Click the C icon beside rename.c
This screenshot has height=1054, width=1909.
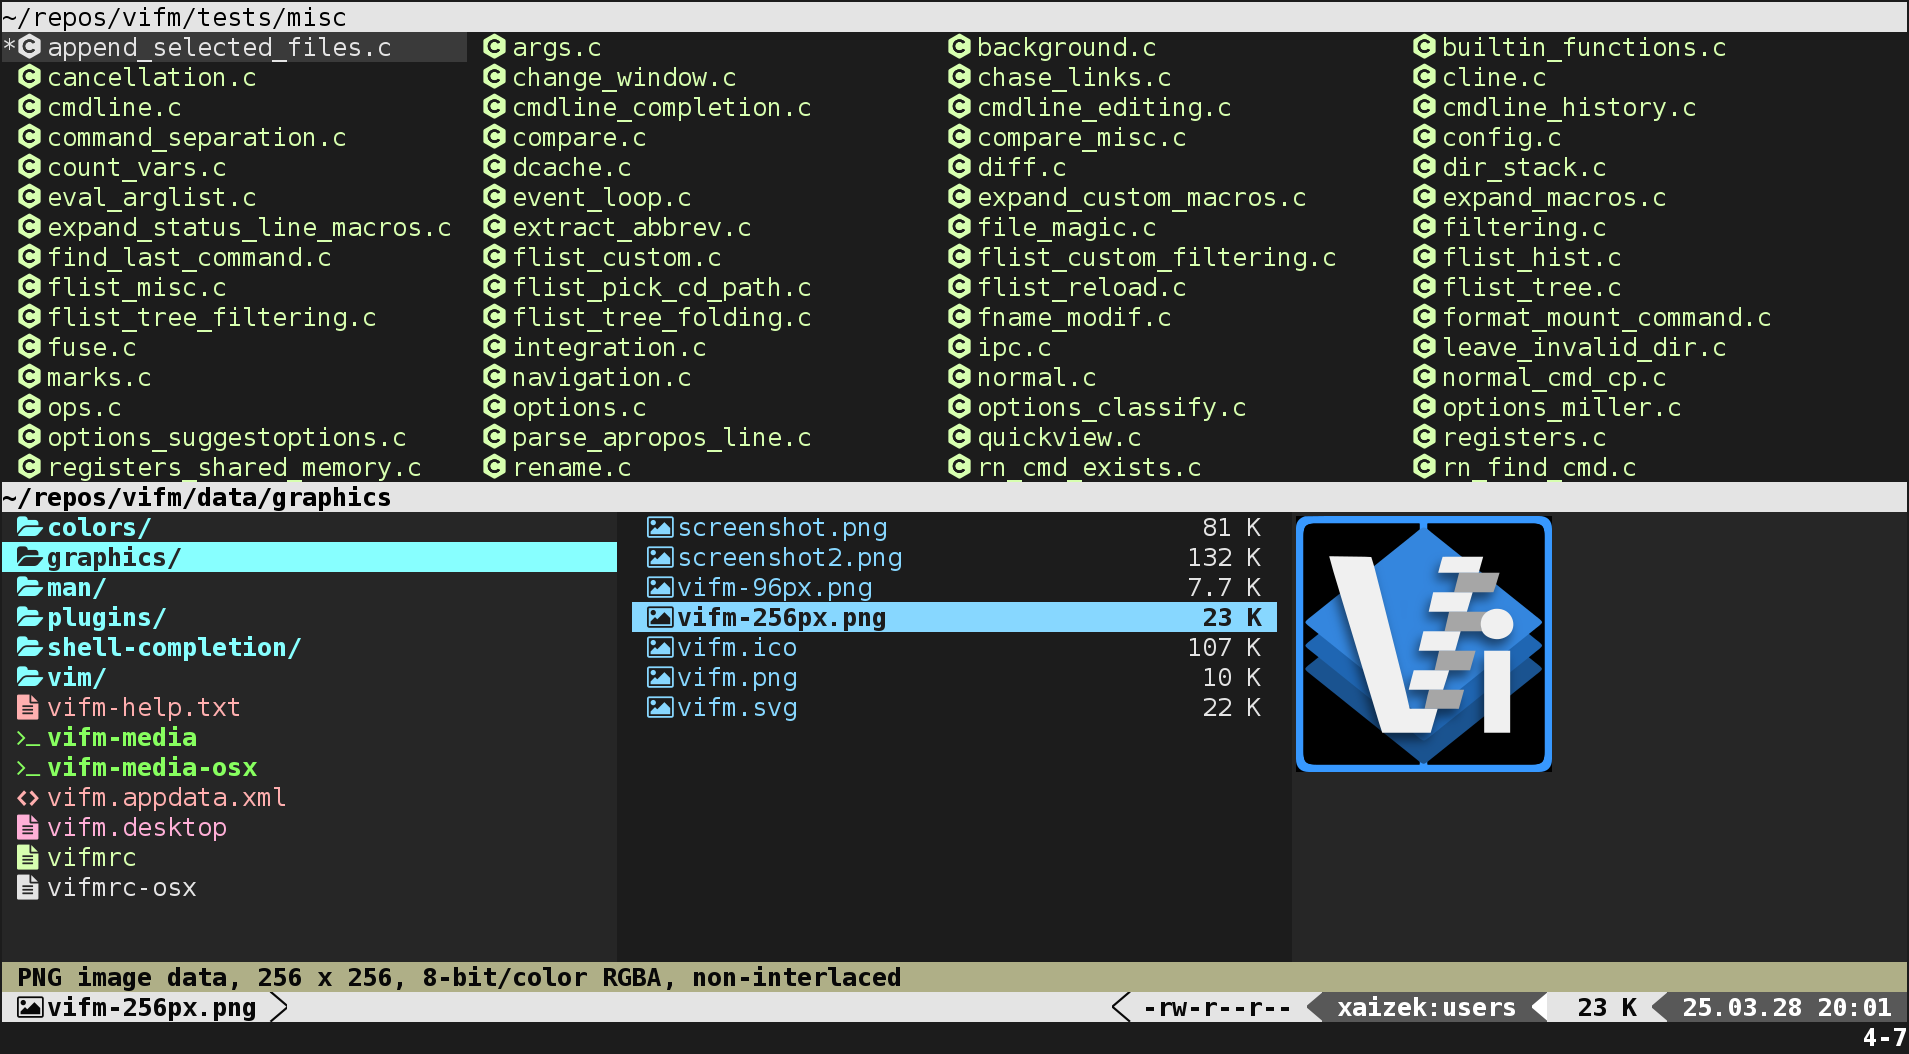[494, 467]
